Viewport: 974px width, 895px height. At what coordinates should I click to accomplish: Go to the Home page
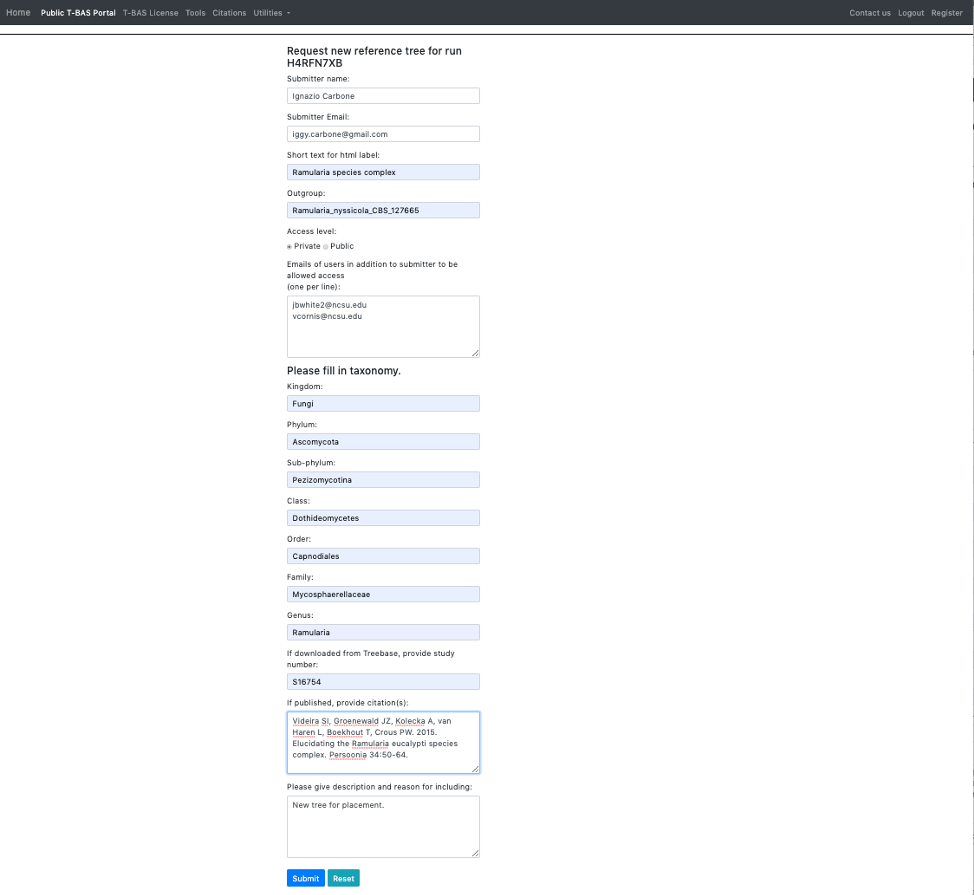pos(18,12)
